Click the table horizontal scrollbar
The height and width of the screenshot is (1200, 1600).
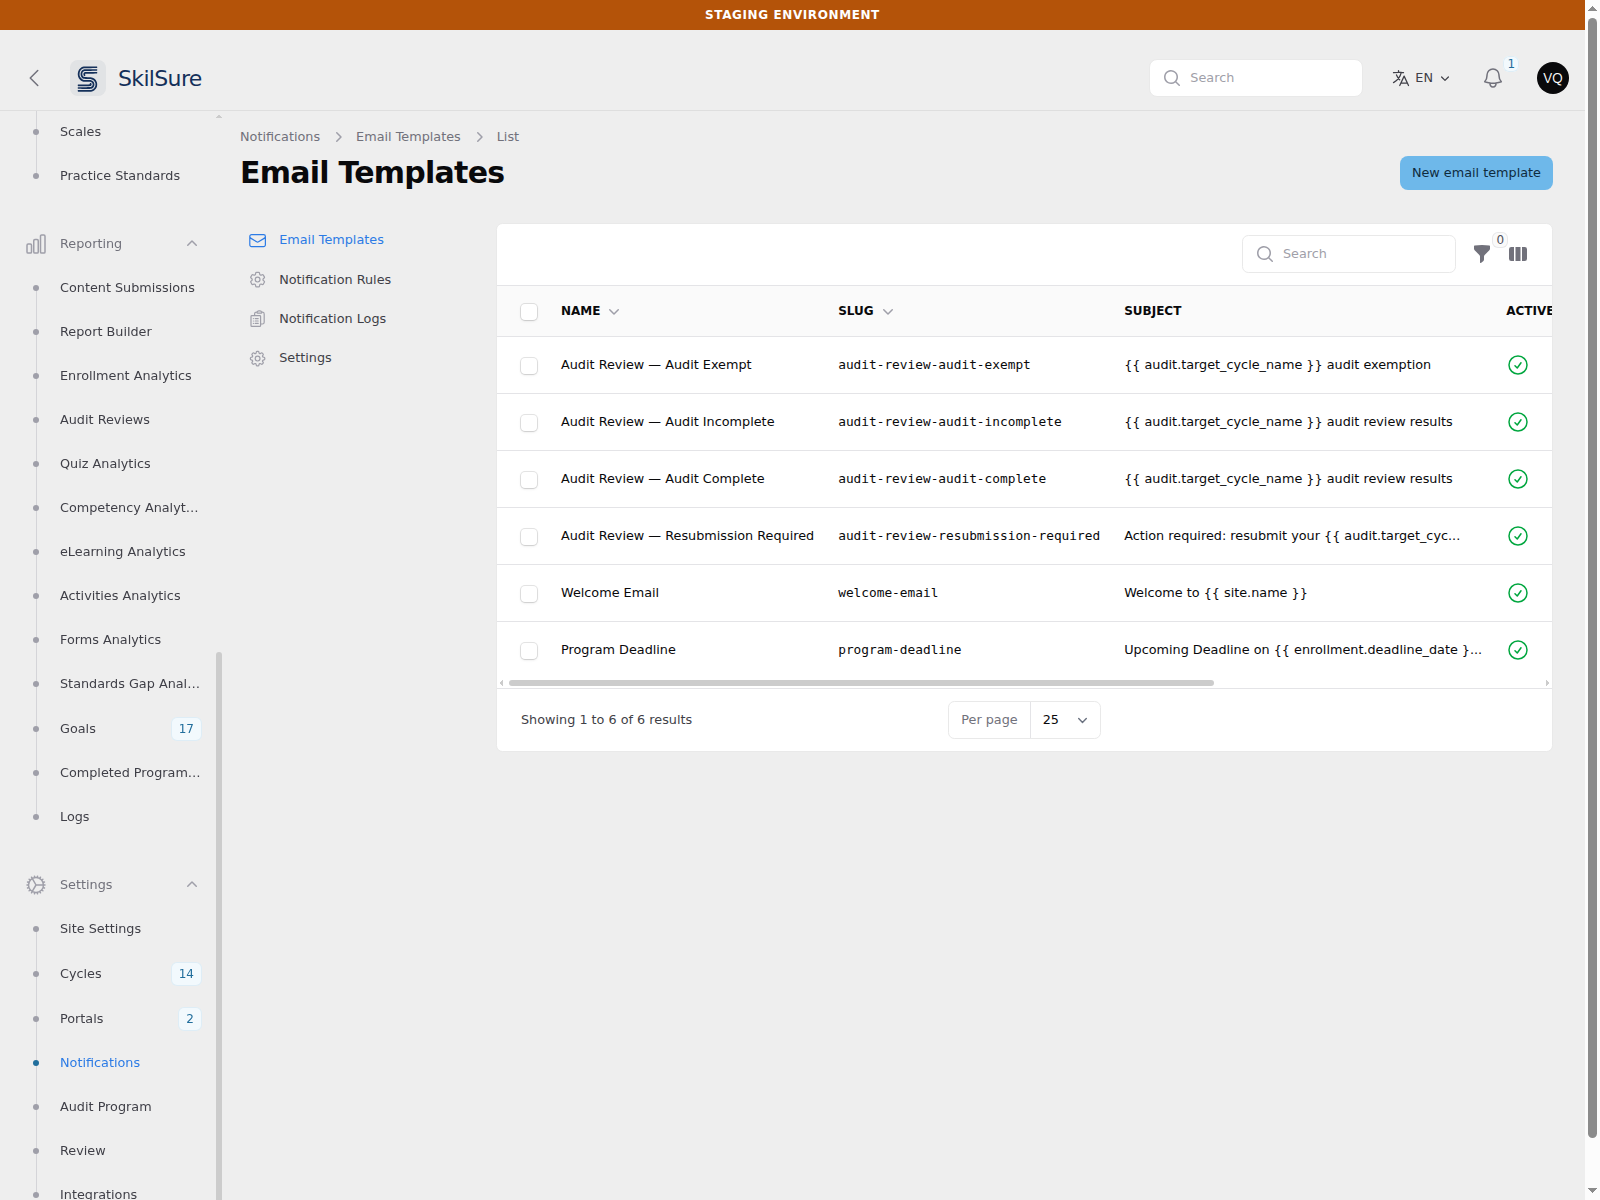(861, 683)
